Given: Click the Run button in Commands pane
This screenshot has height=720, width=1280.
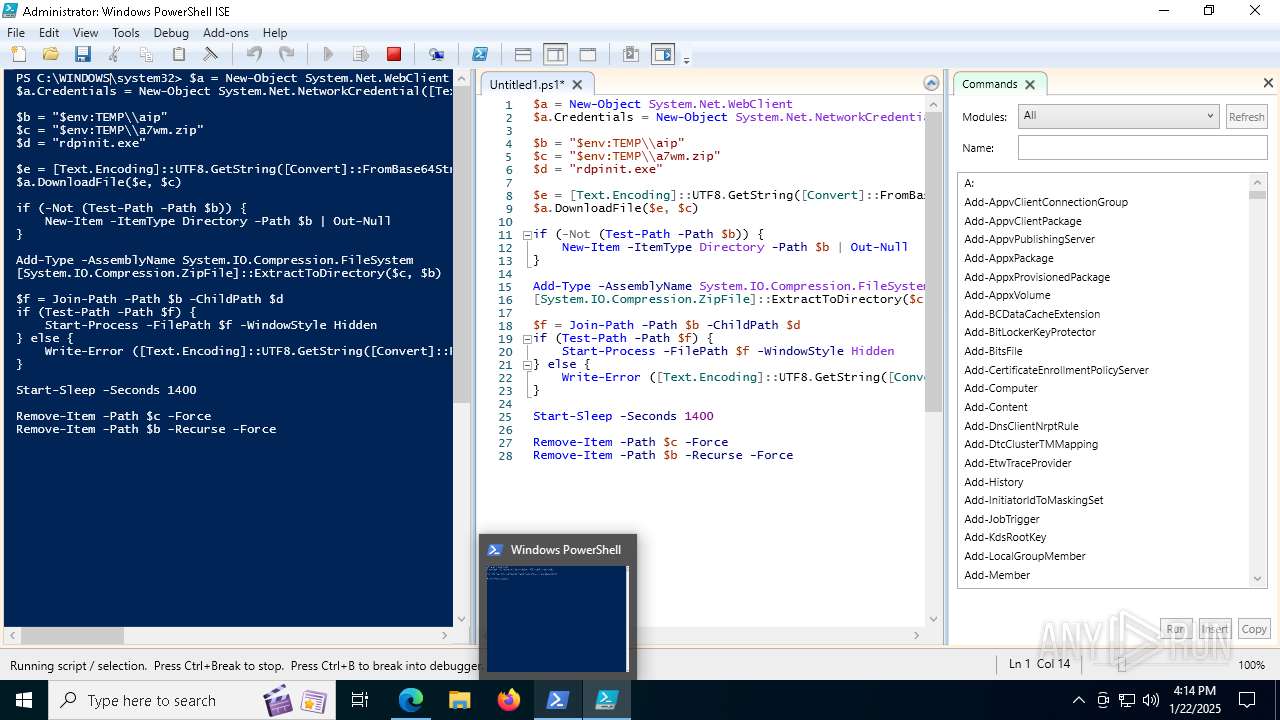Looking at the screenshot, I should 1175,629.
